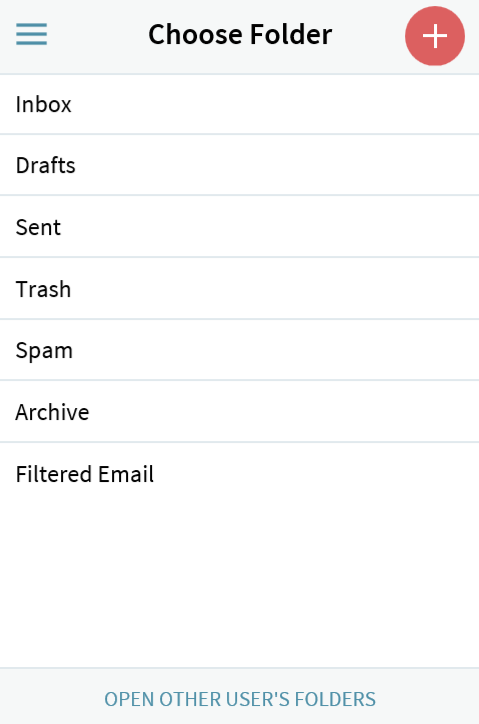Click the Open Other User's Folders link
Screen dimensions: 479x724
pyautogui.click(x=240, y=699)
